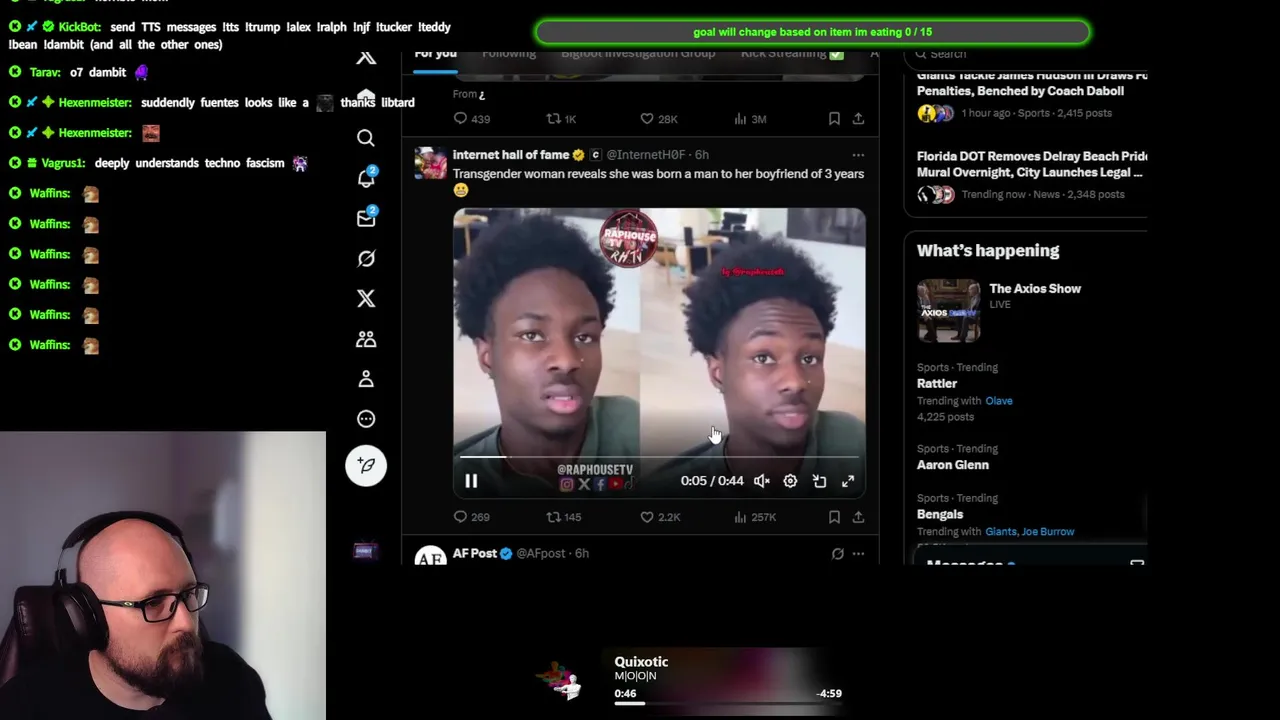Like the internet hall of fame post (2.2K)
The width and height of the screenshot is (1280, 720).
(660, 517)
